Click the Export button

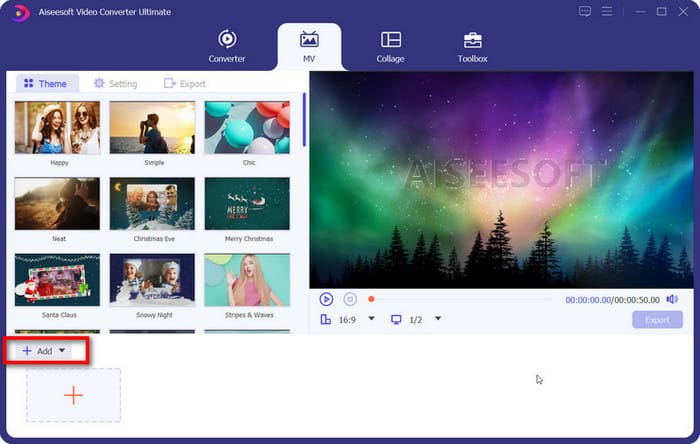point(657,320)
